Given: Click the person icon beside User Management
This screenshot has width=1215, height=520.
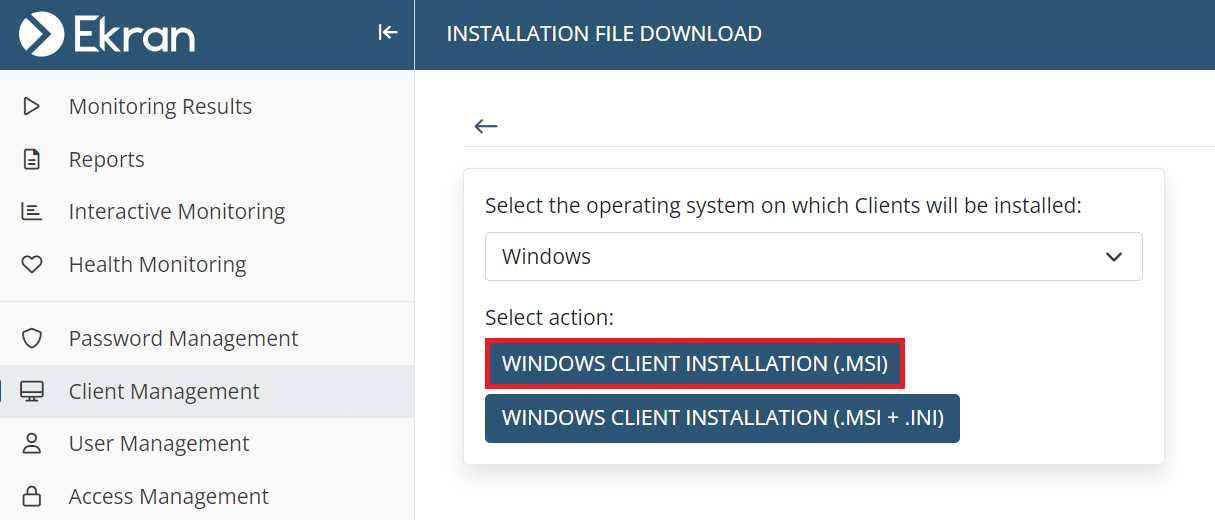Looking at the screenshot, I should (32, 443).
